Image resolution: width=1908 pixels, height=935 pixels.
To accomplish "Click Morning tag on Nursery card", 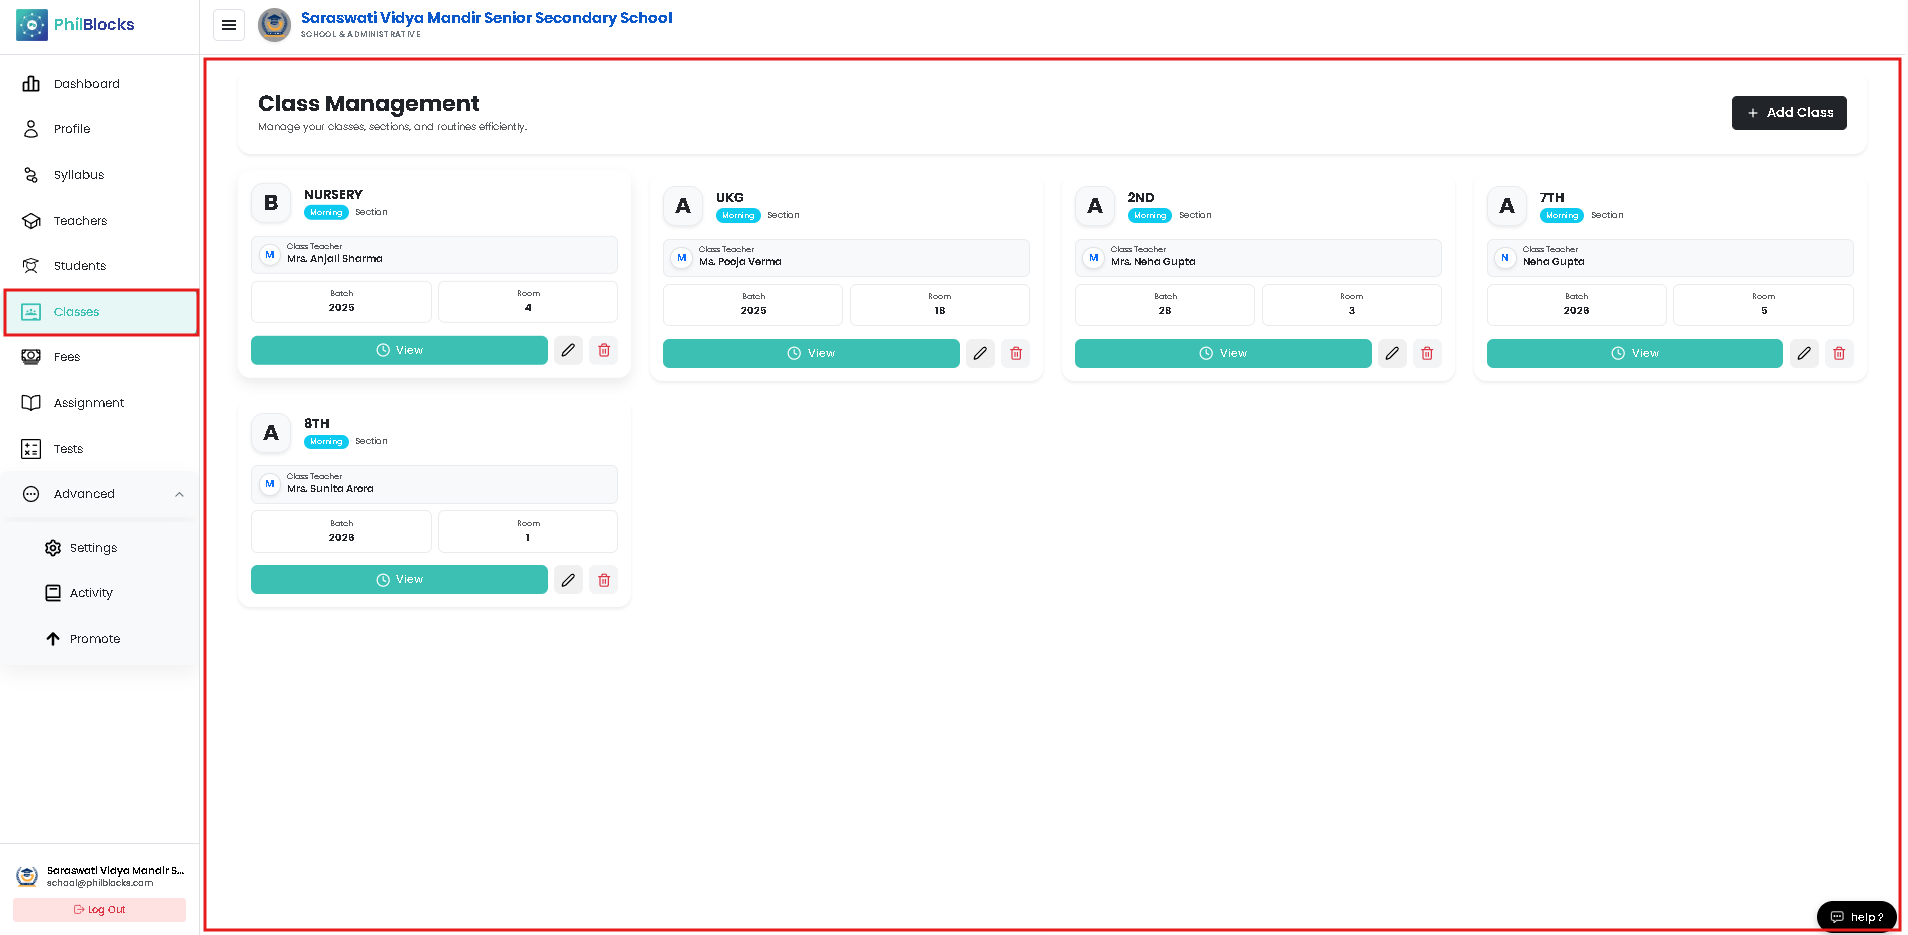I will click(x=326, y=213).
